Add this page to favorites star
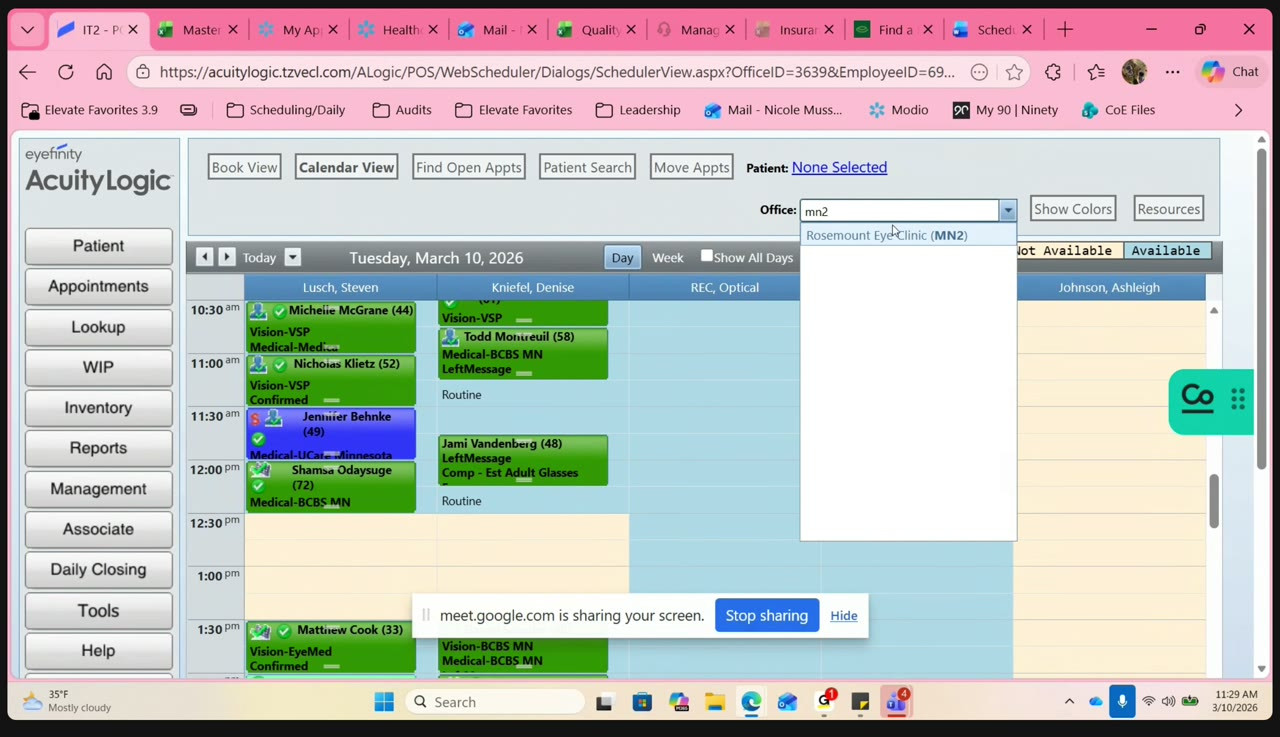 [1014, 72]
